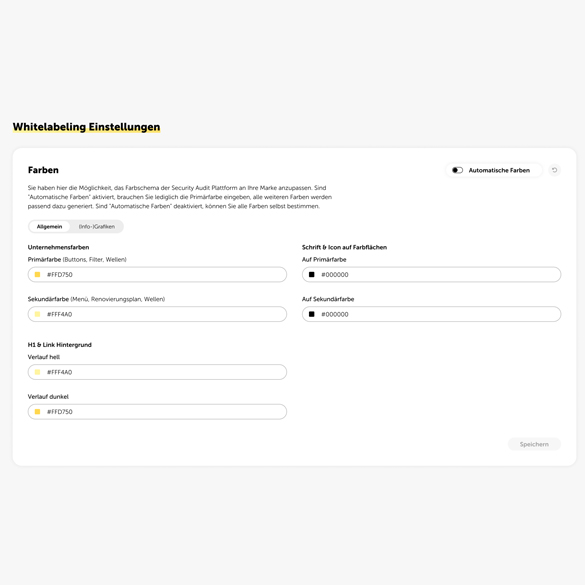
Task: Click the Auf Primärfarbe black swatch
Action: pos(312,275)
